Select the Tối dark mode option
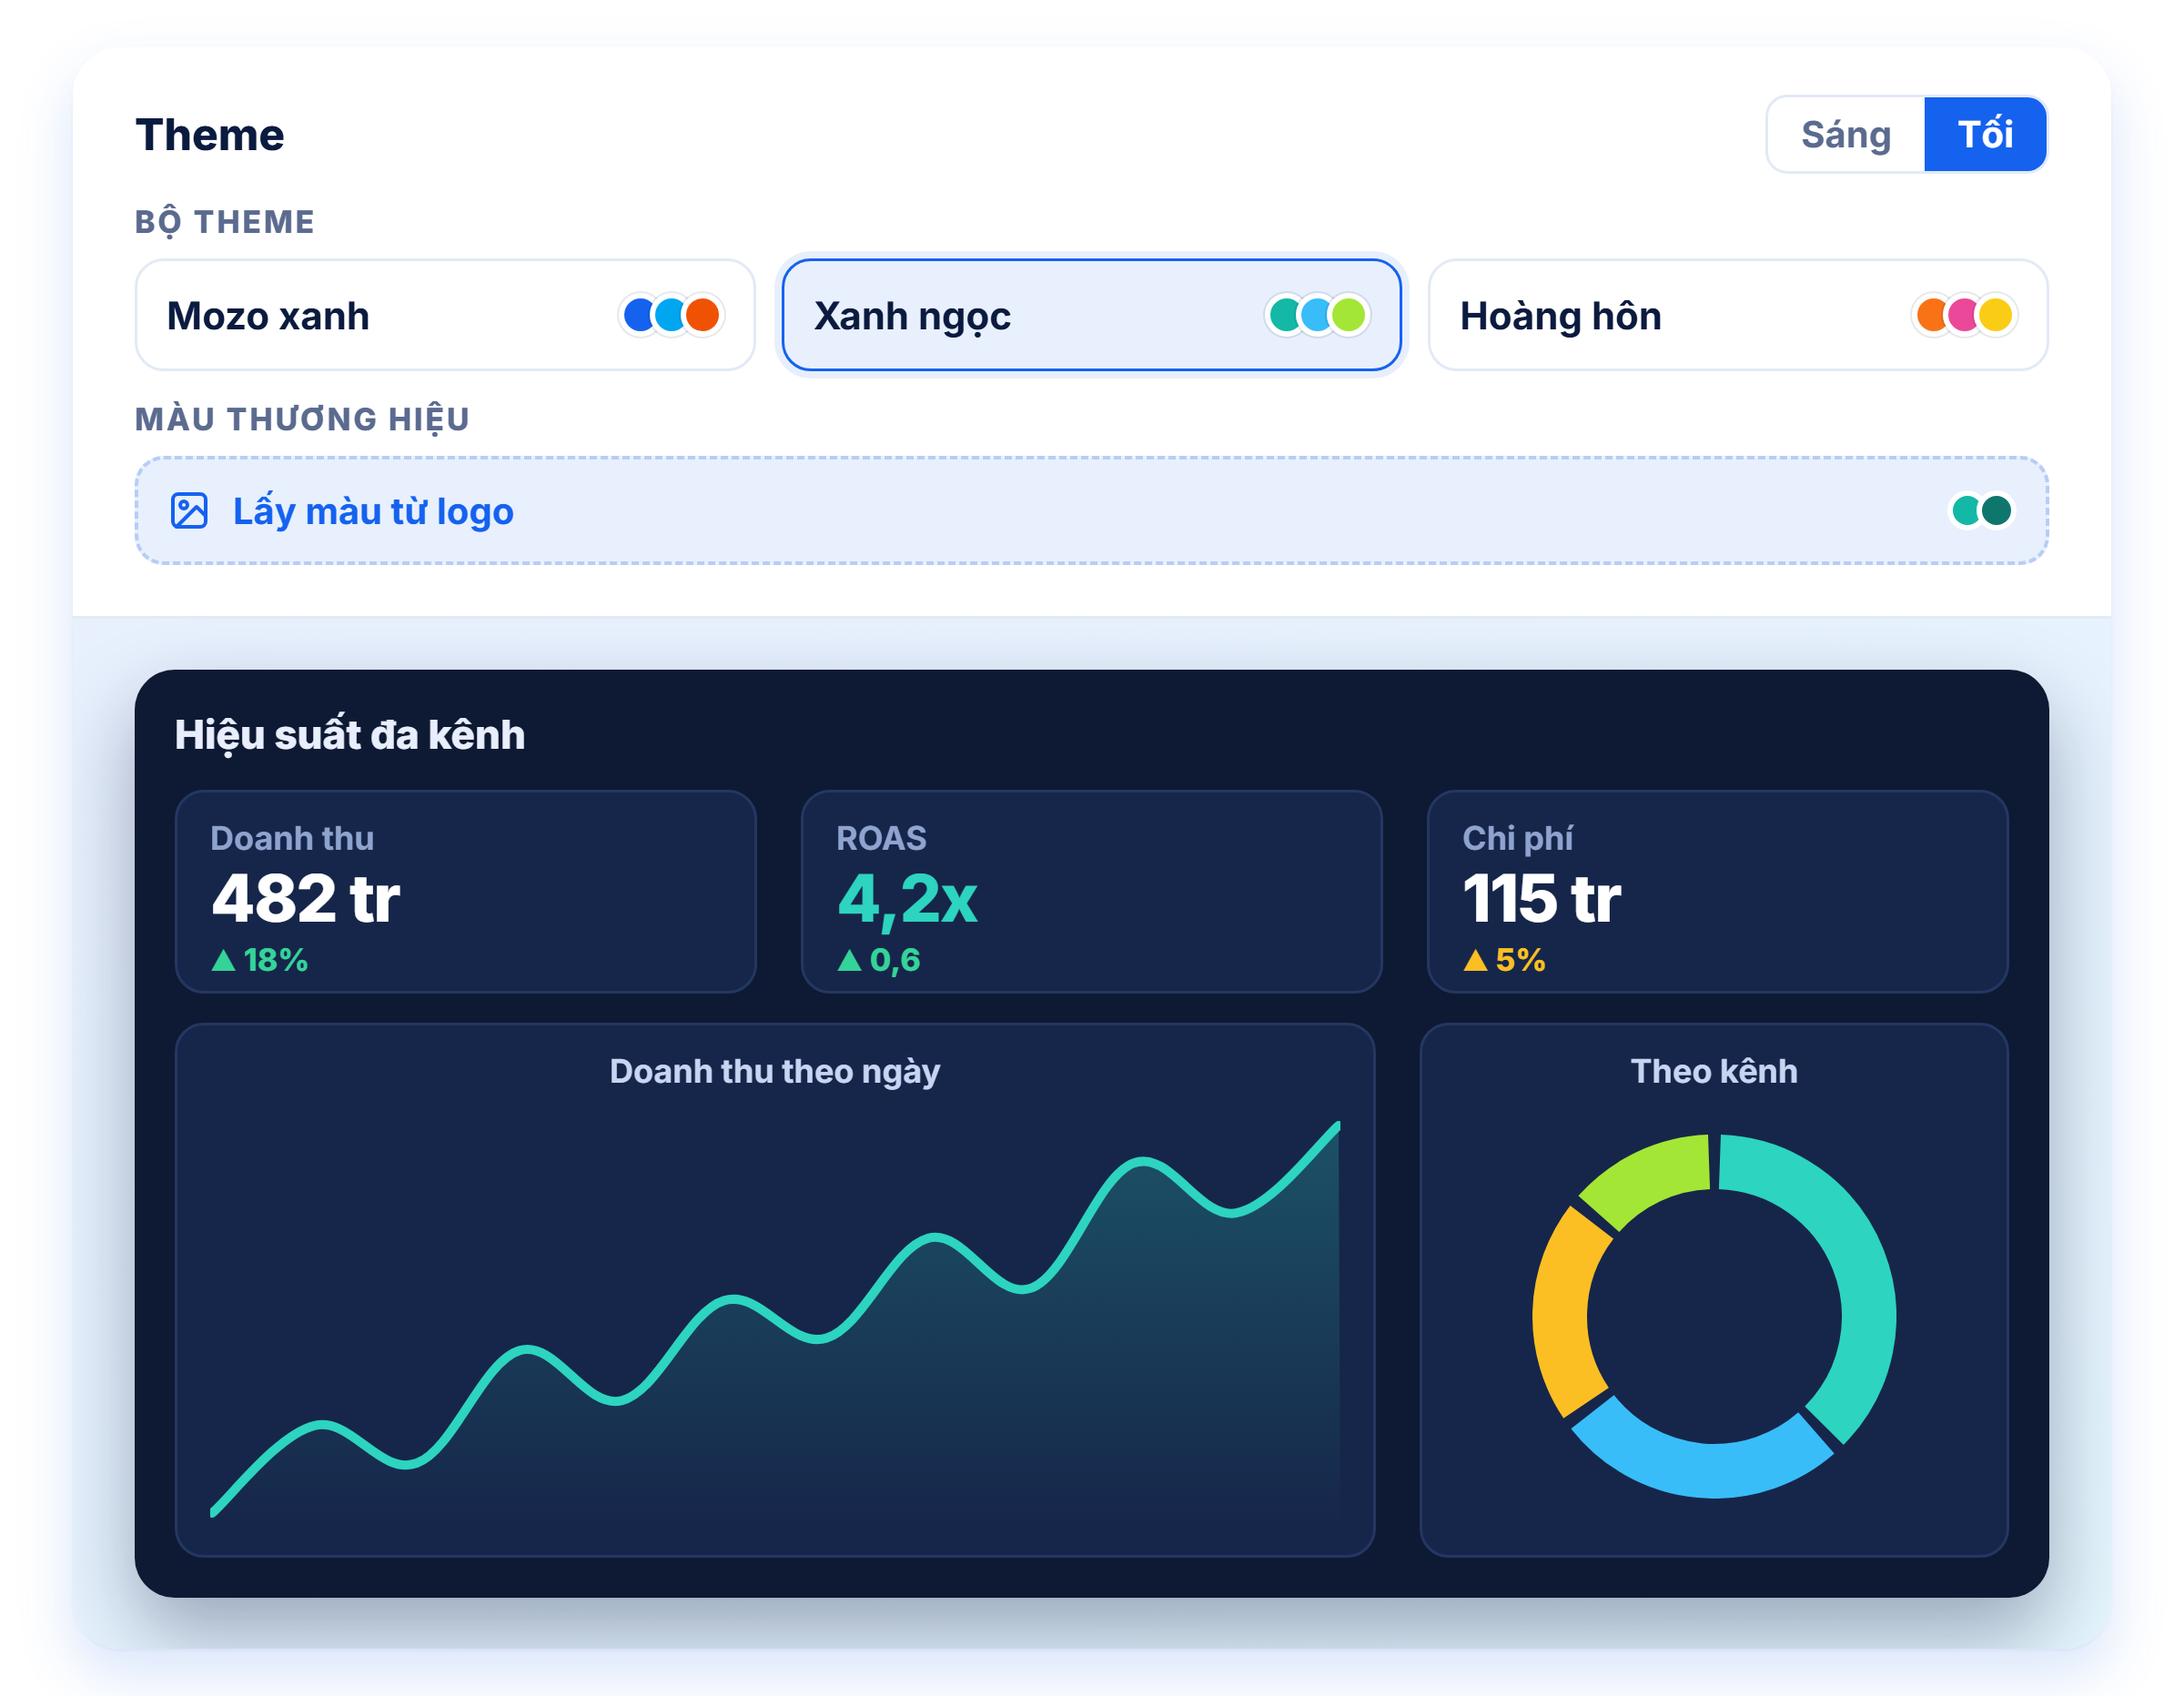This screenshot has width=2184, height=1696. [x=1984, y=134]
